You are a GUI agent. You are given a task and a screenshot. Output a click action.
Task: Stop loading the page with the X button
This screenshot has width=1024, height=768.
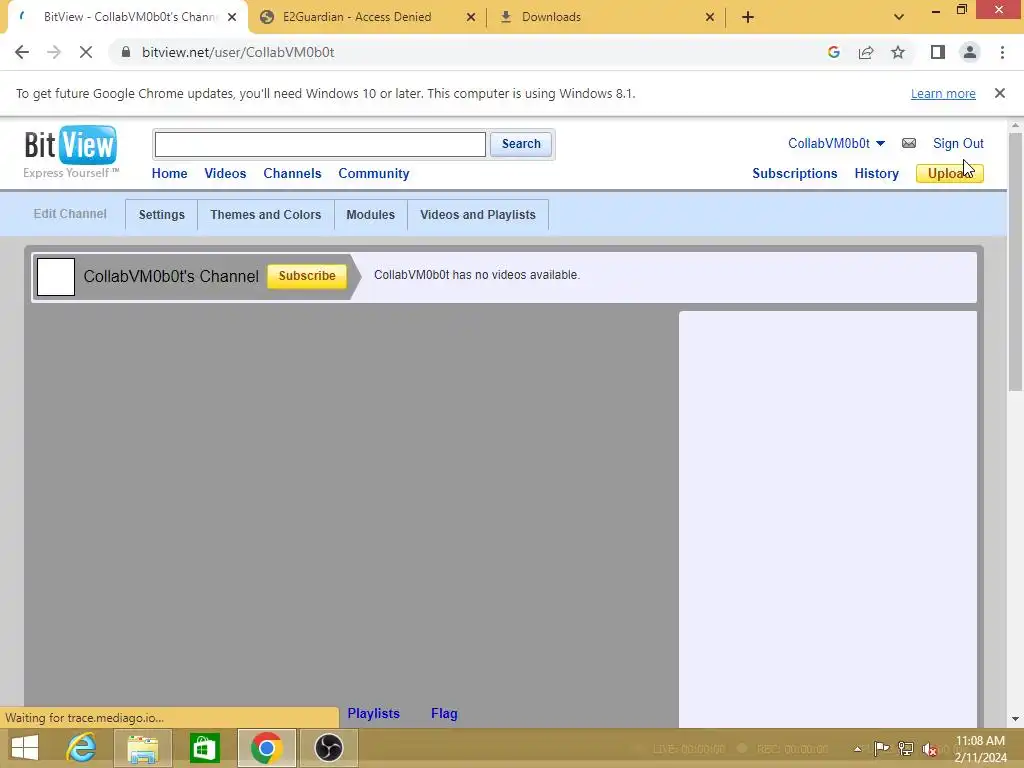tap(86, 52)
